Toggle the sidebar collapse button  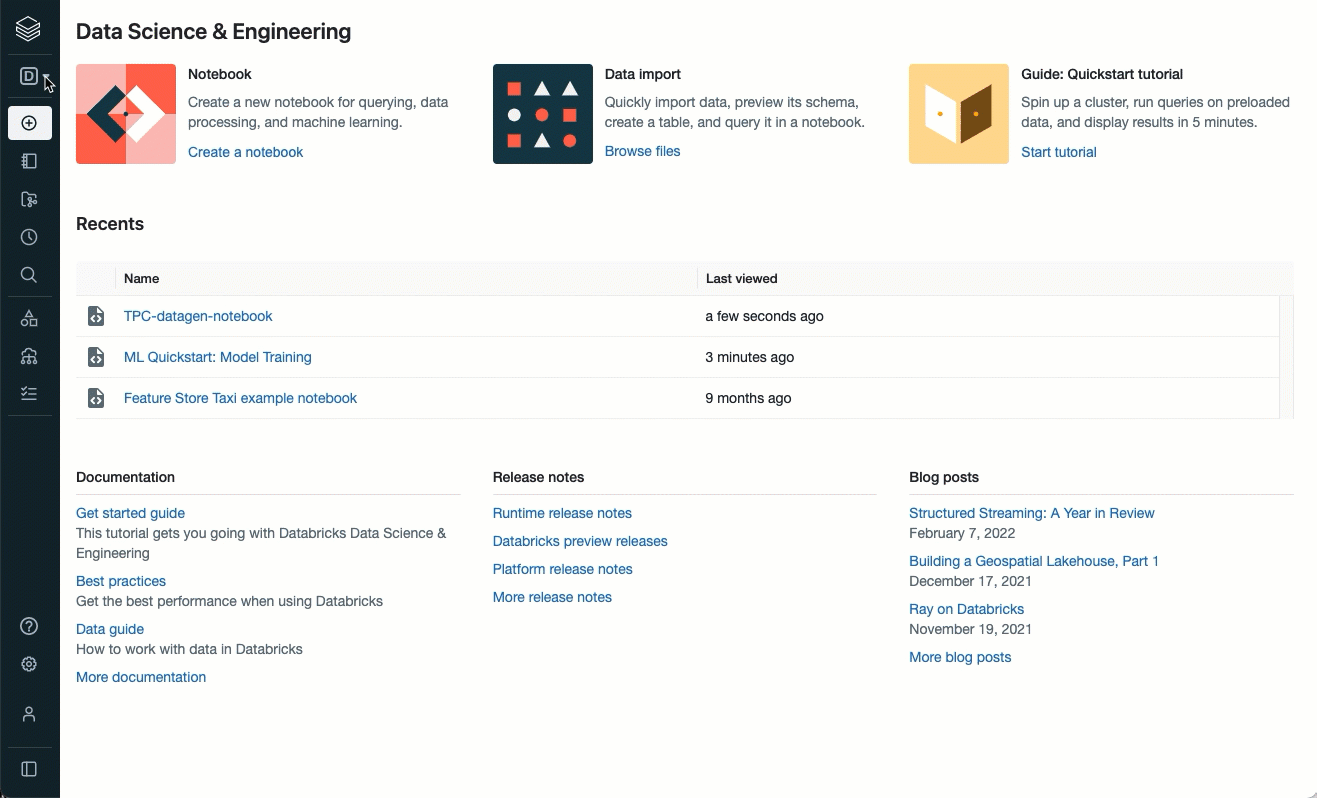(29, 769)
